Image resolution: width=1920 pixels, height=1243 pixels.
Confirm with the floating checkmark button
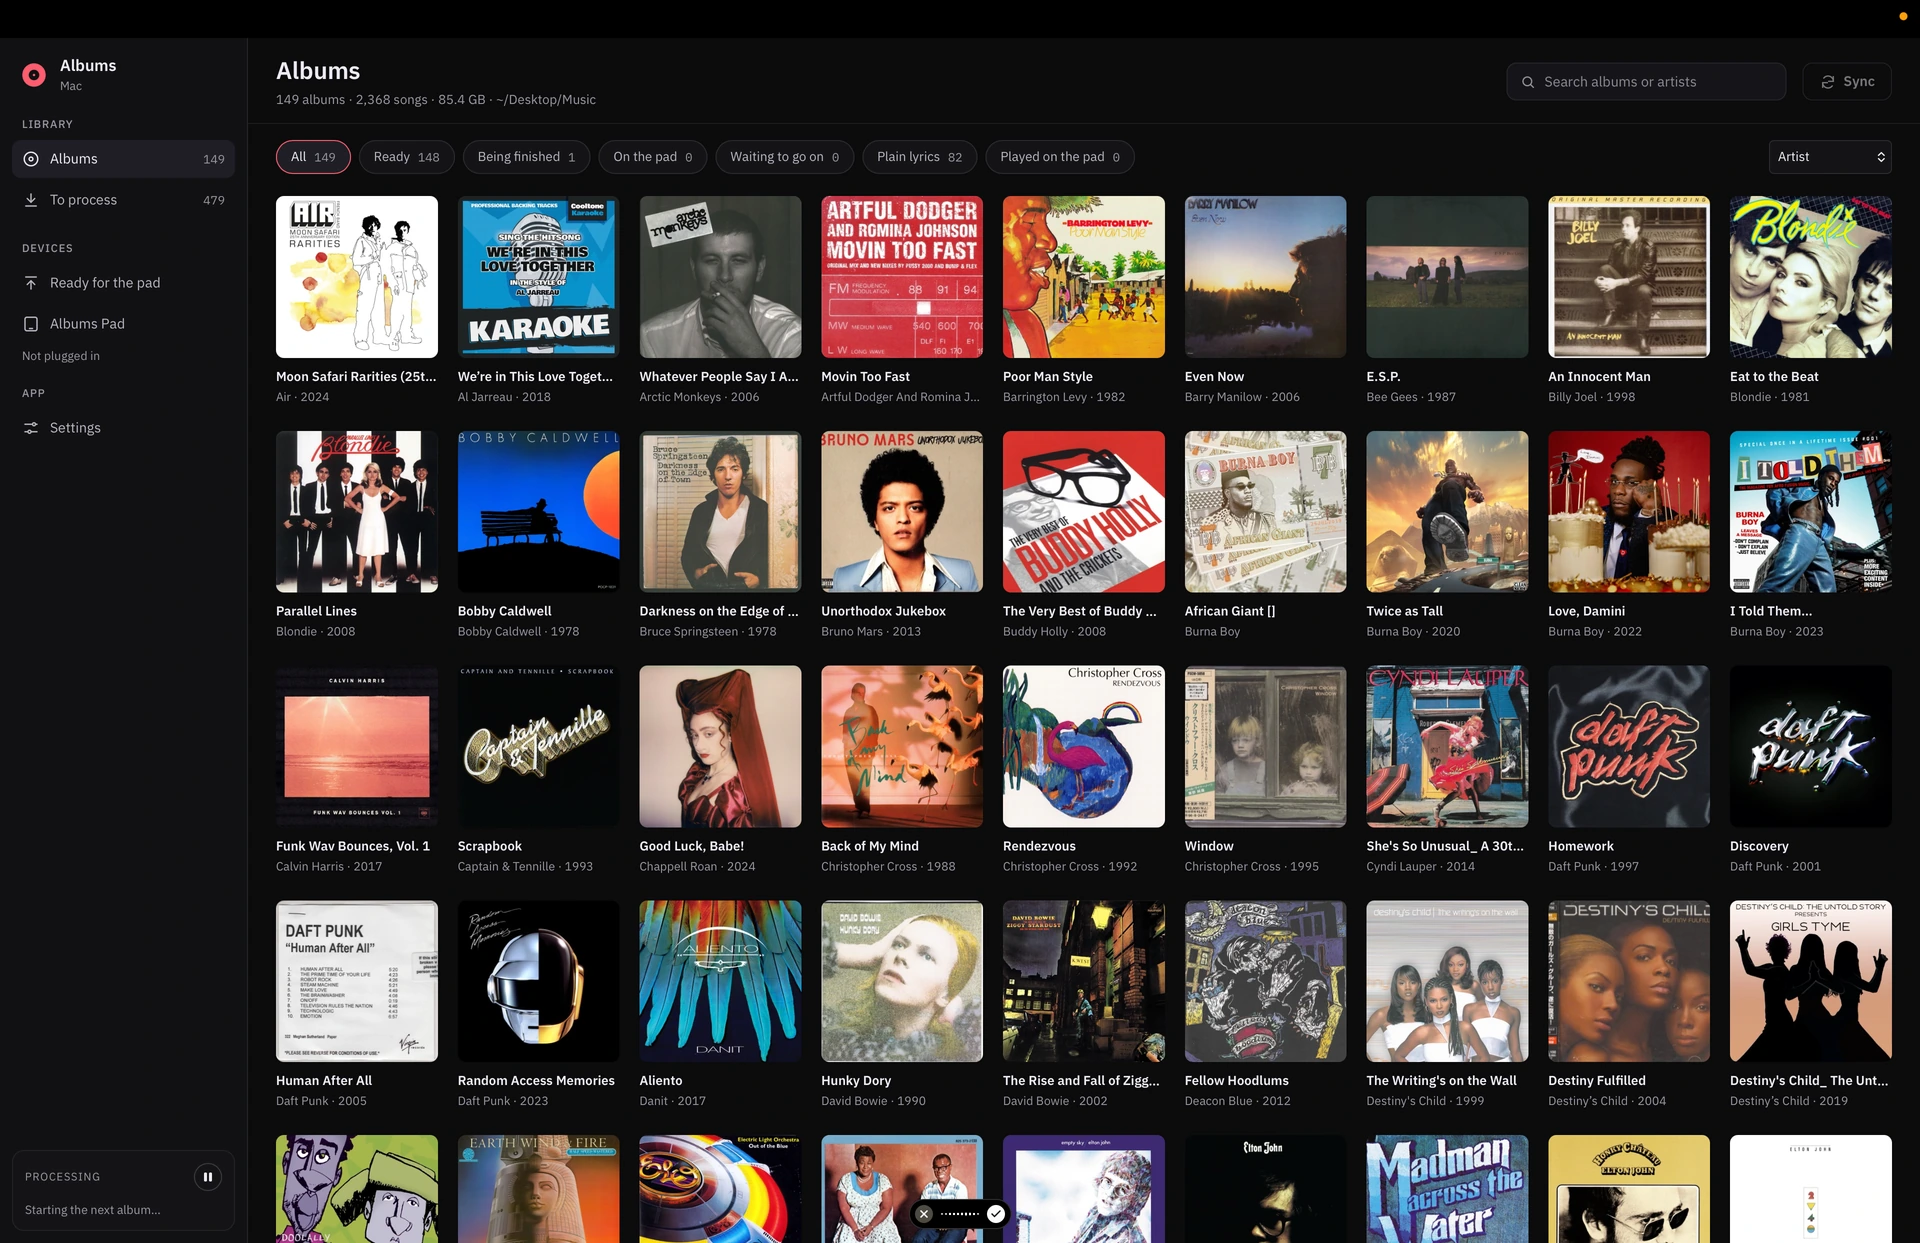click(996, 1214)
